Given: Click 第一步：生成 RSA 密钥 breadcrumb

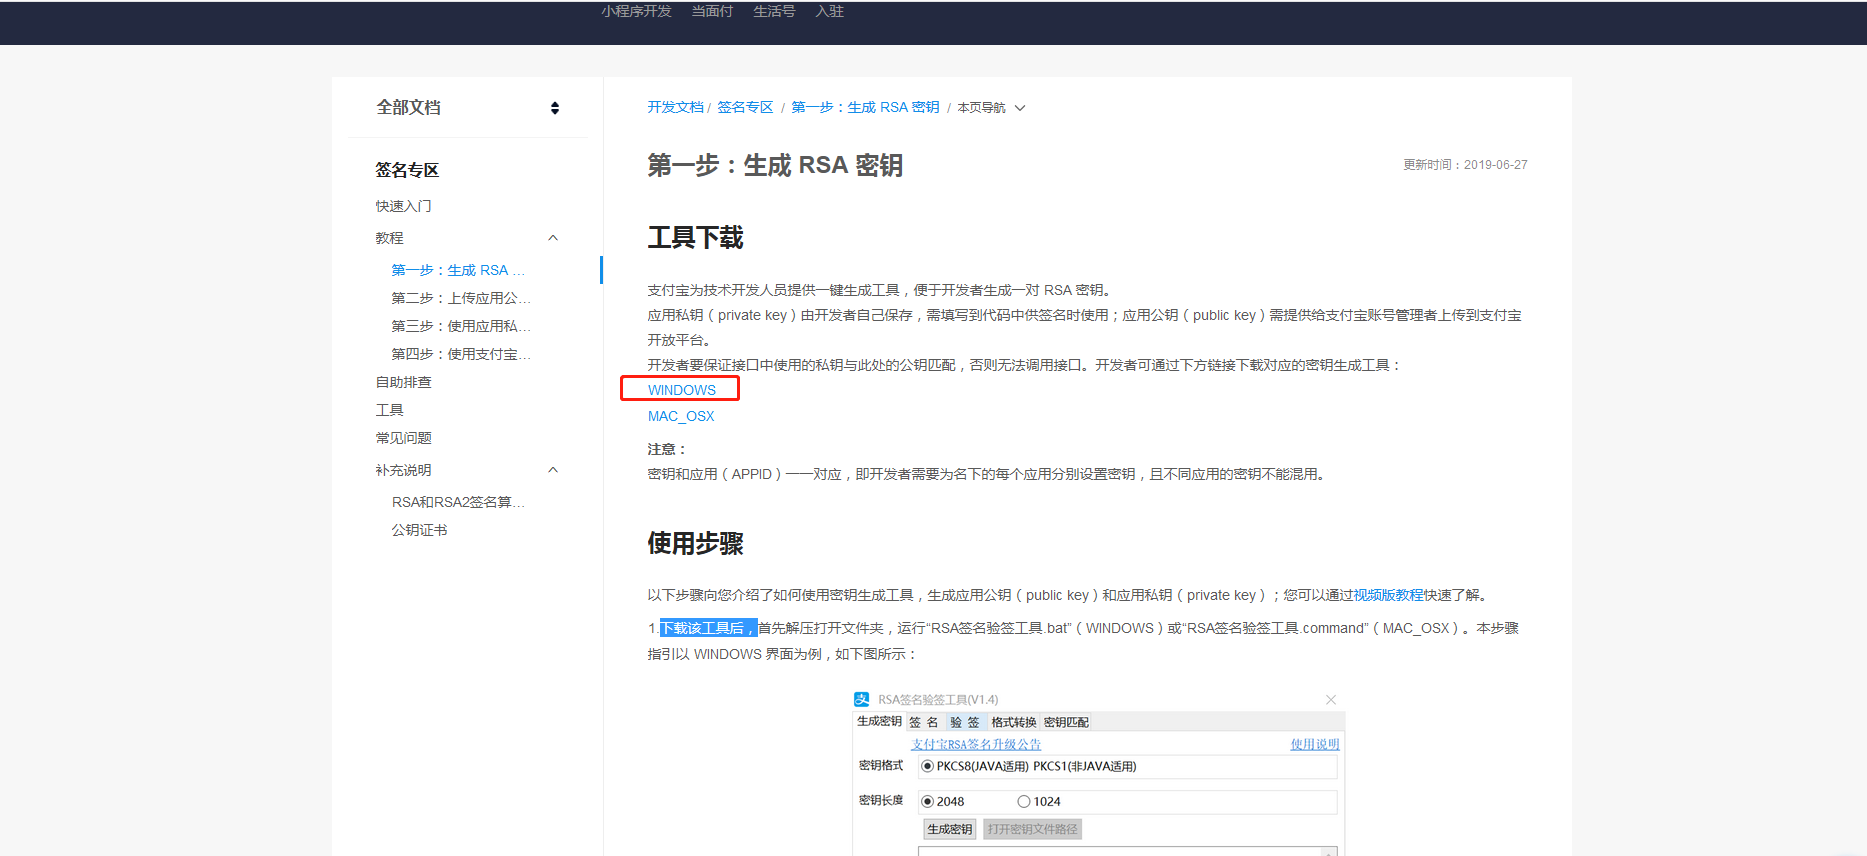Looking at the screenshot, I should pos(865,107).
